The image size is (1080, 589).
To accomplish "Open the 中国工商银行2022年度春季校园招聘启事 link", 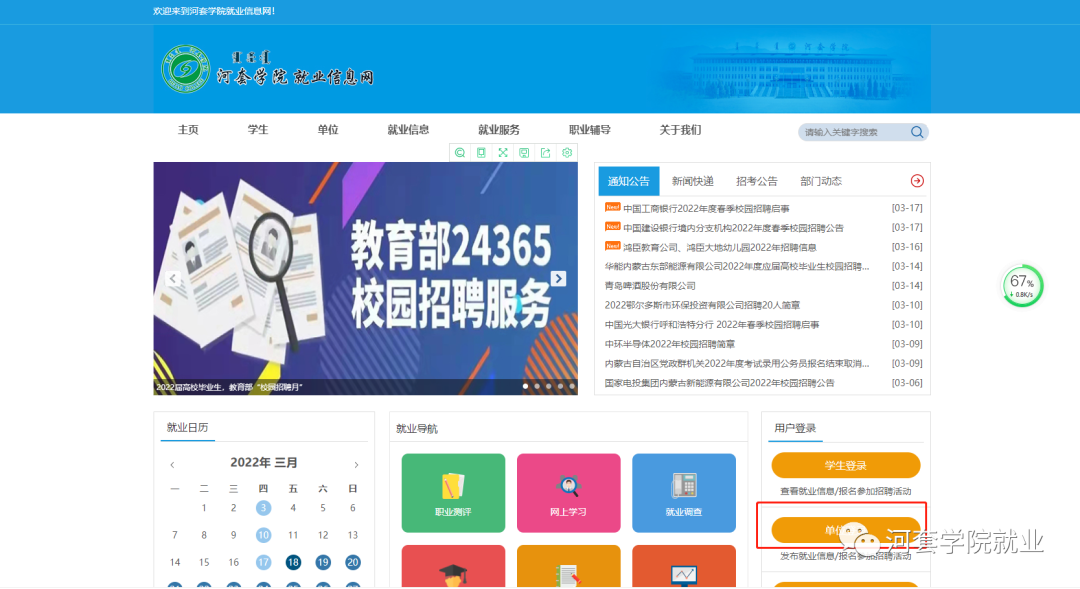I will (x=706, y=208).
